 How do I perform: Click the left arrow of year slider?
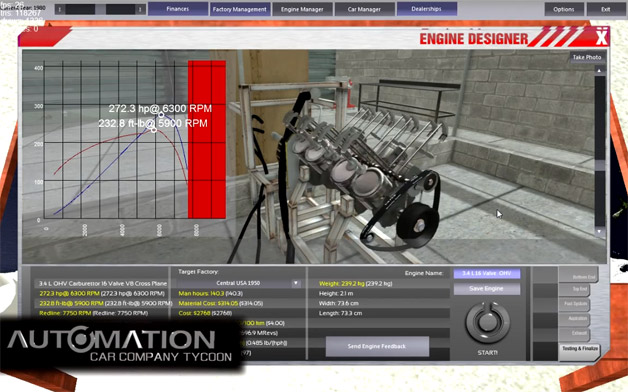point(60,9)
